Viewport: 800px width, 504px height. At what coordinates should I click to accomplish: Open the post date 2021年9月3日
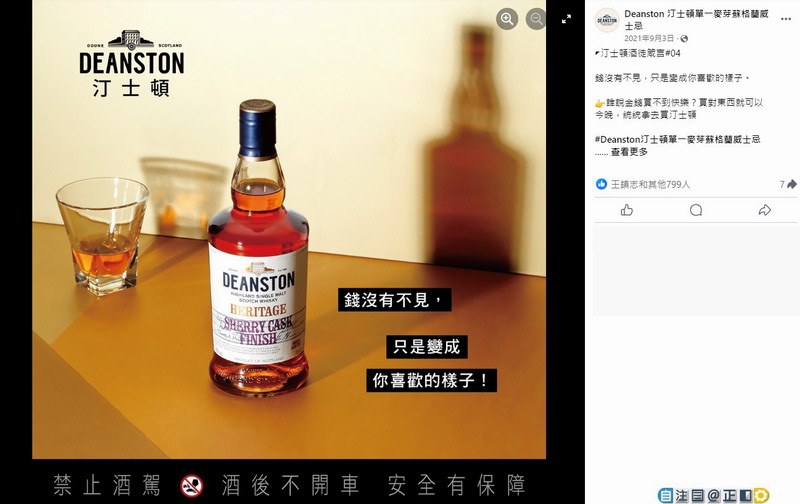pos(649,39)
